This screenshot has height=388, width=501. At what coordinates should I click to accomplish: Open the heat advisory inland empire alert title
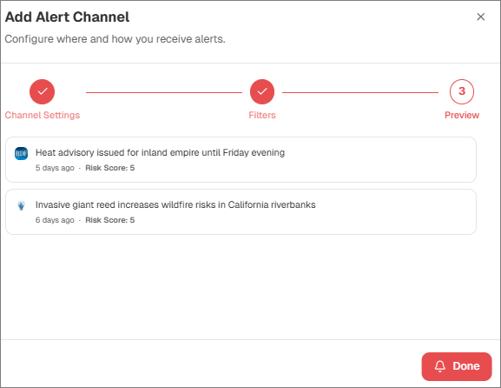pyautogui.click(x=160, y=153)
